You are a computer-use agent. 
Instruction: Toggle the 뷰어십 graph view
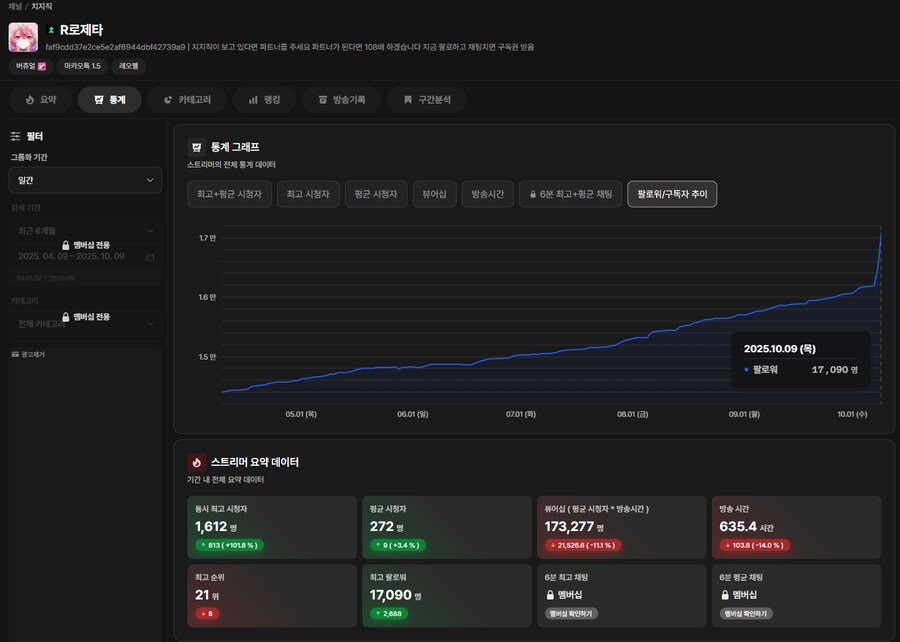click(x=434, y=194)
